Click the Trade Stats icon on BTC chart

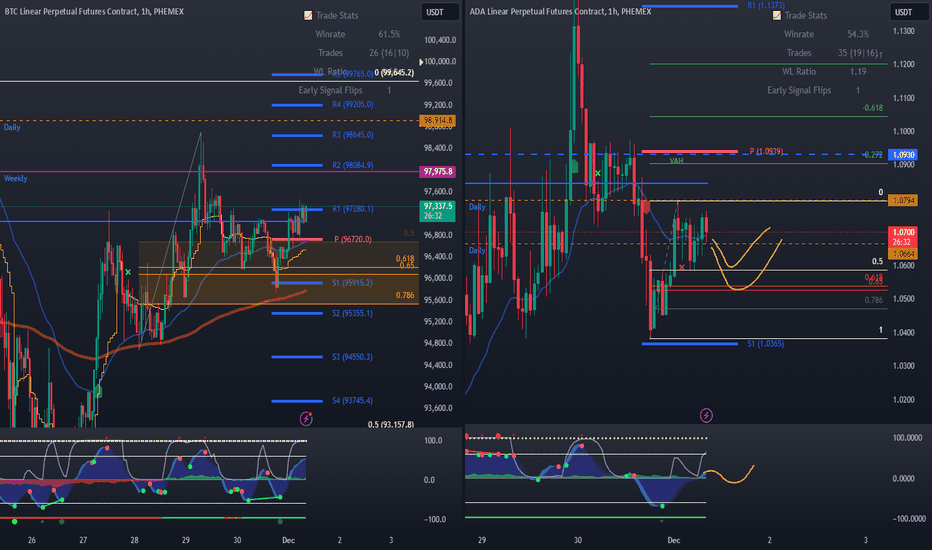[x=308, y=15]
